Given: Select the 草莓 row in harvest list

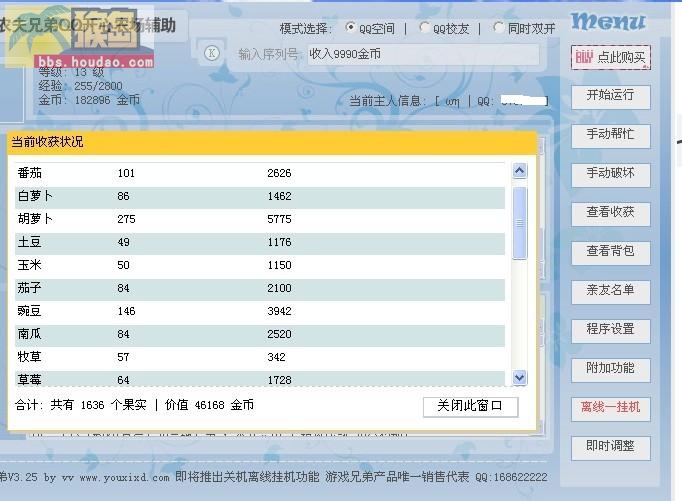Looking at the screenshot, I should coord(260,379).
